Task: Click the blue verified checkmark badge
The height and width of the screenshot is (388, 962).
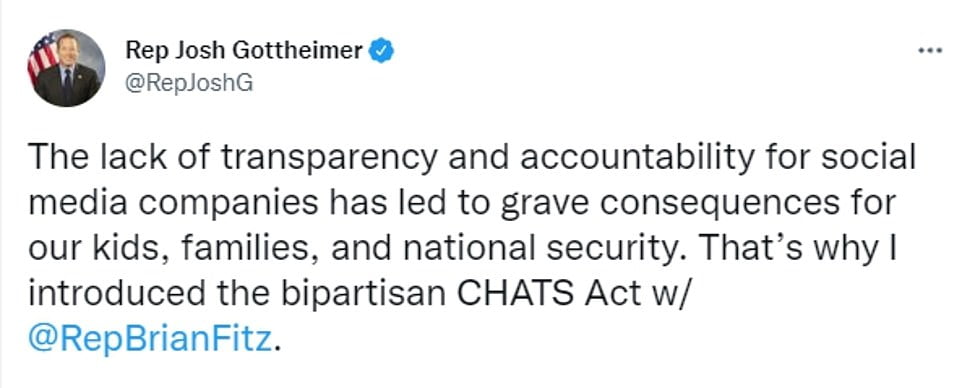Action: tap(381, 51)
